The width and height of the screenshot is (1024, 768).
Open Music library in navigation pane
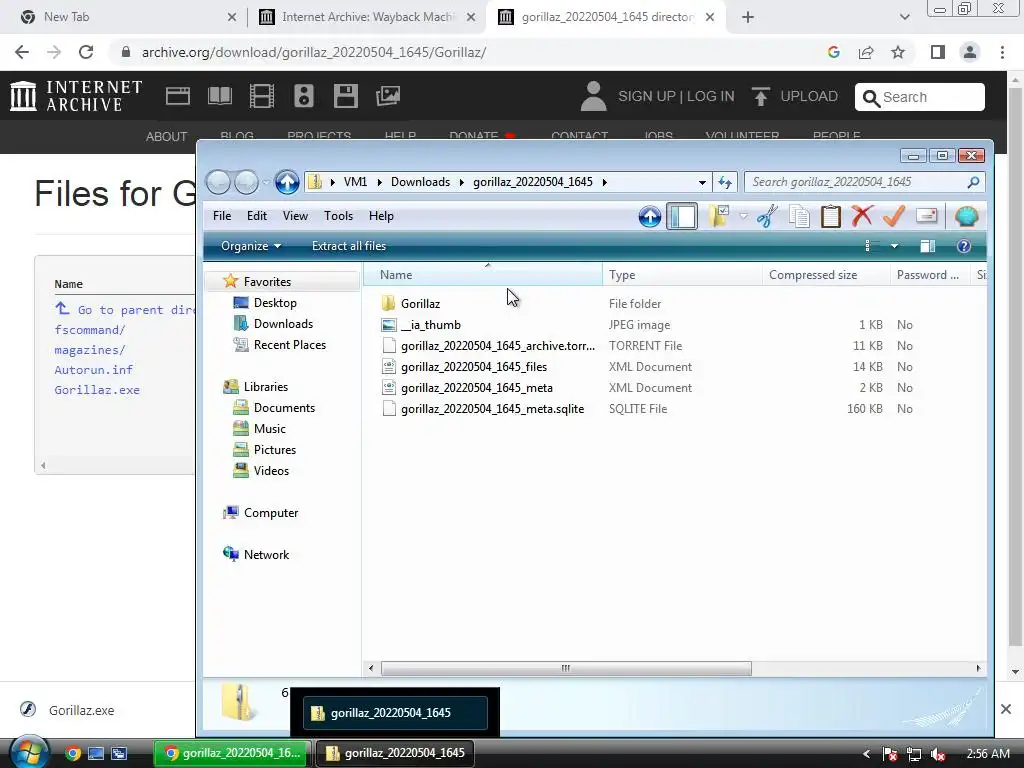269,429
